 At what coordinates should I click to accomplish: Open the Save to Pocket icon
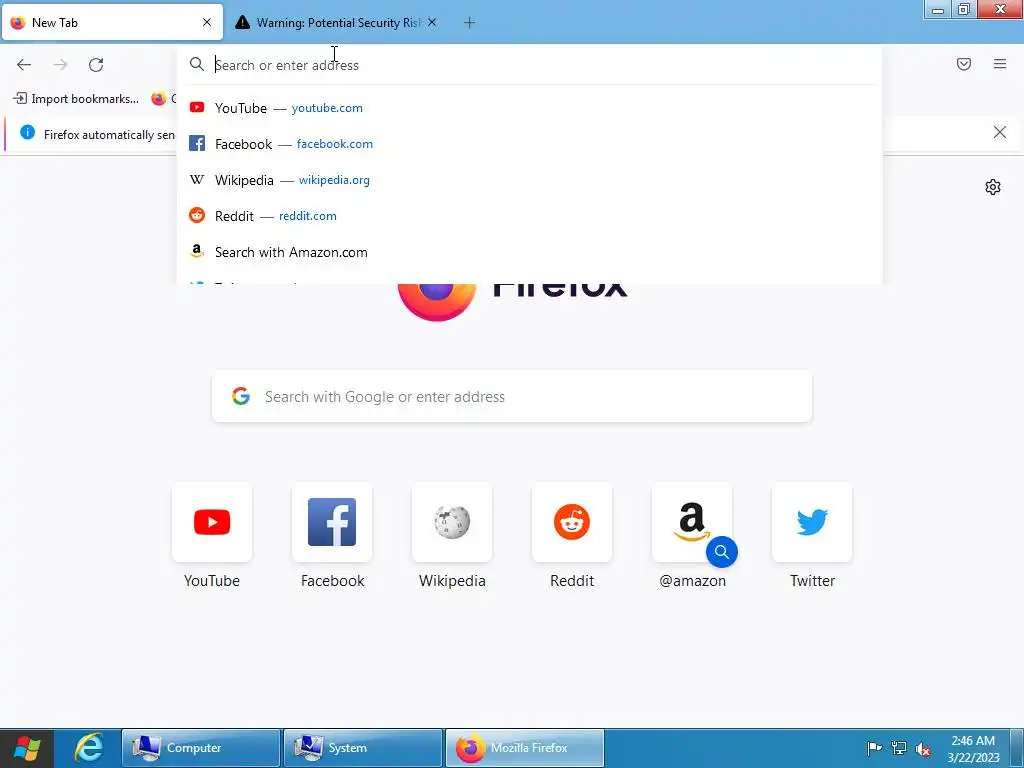tap(963, 64)
